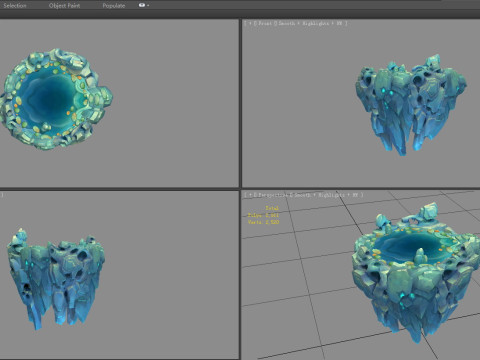The width and height of the screenshot is (480, 360).
Task: Click the Polys count statistic
Action: (x=263, y=215)
